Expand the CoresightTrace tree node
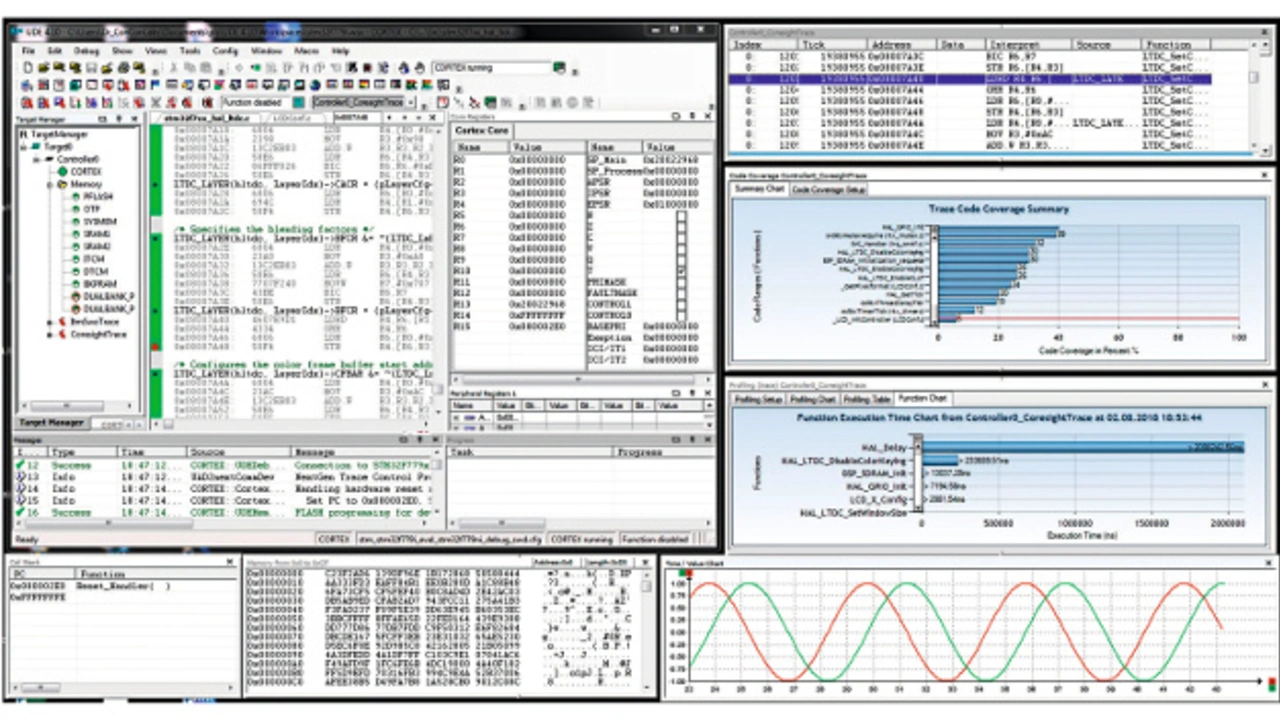 pyautogui.click(x=49, y=335)
